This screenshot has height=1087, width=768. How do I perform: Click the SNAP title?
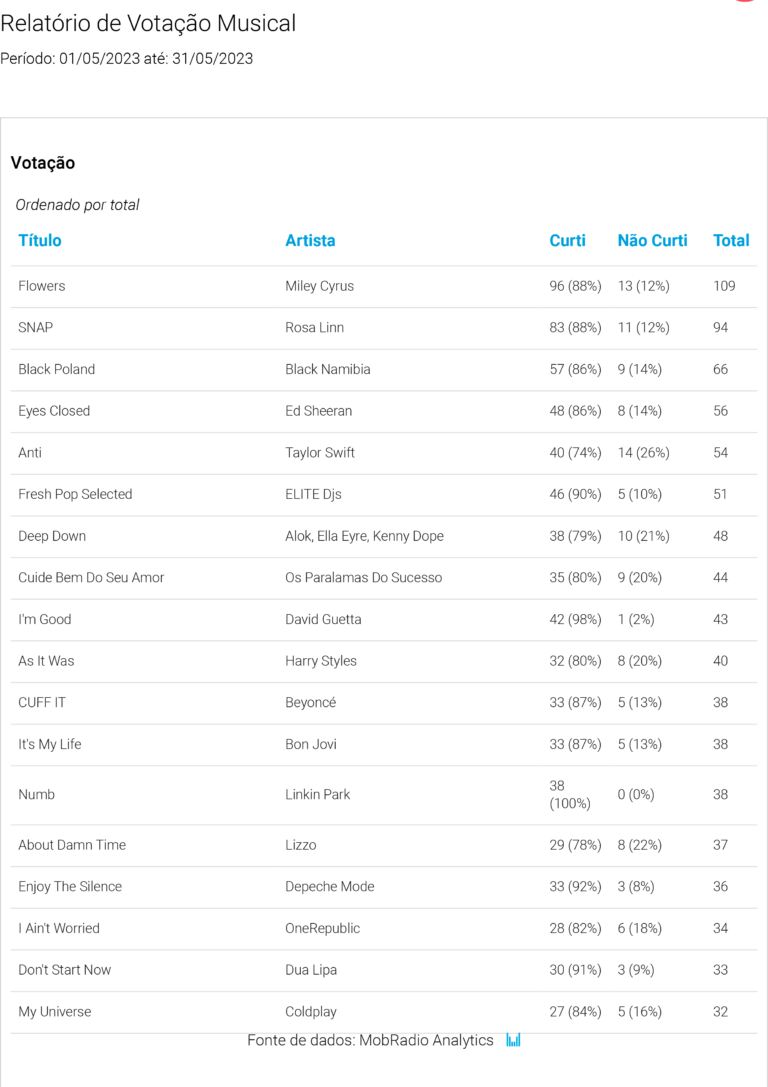(x=35, y=327)
